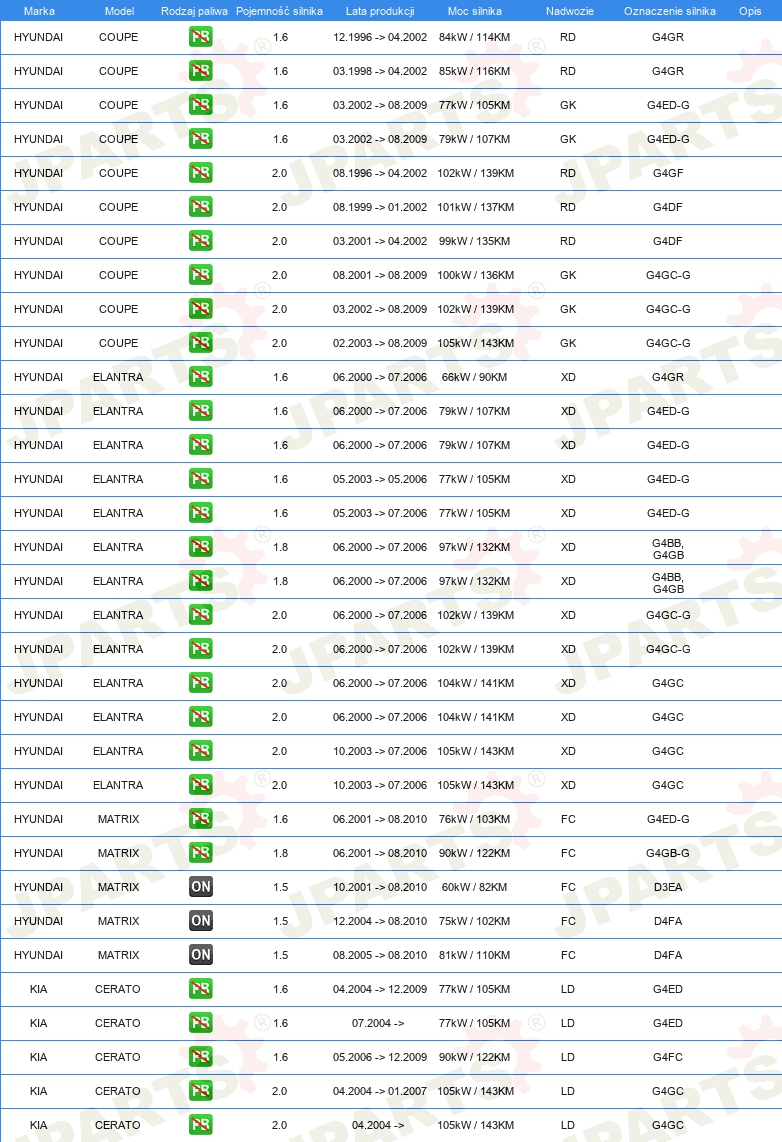Select engine code G4GF cell

tap(668, 173)
